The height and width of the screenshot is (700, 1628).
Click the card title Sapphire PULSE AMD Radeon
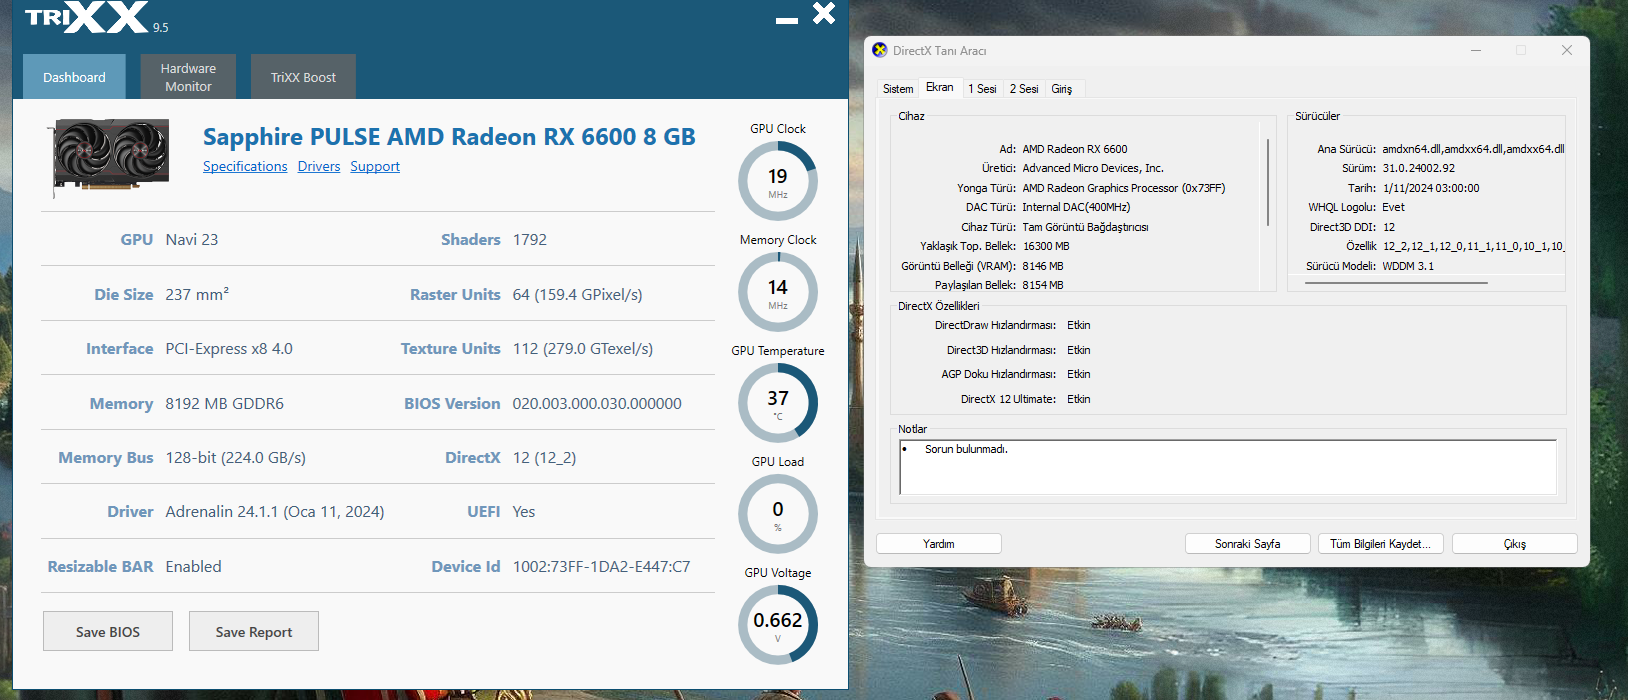click(449, 137)
